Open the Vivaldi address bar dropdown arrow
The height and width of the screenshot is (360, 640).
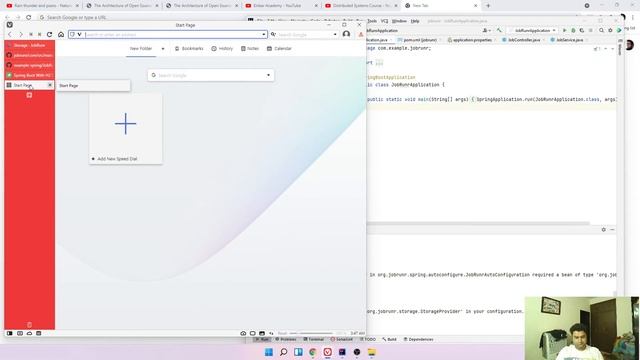point(264,35)
